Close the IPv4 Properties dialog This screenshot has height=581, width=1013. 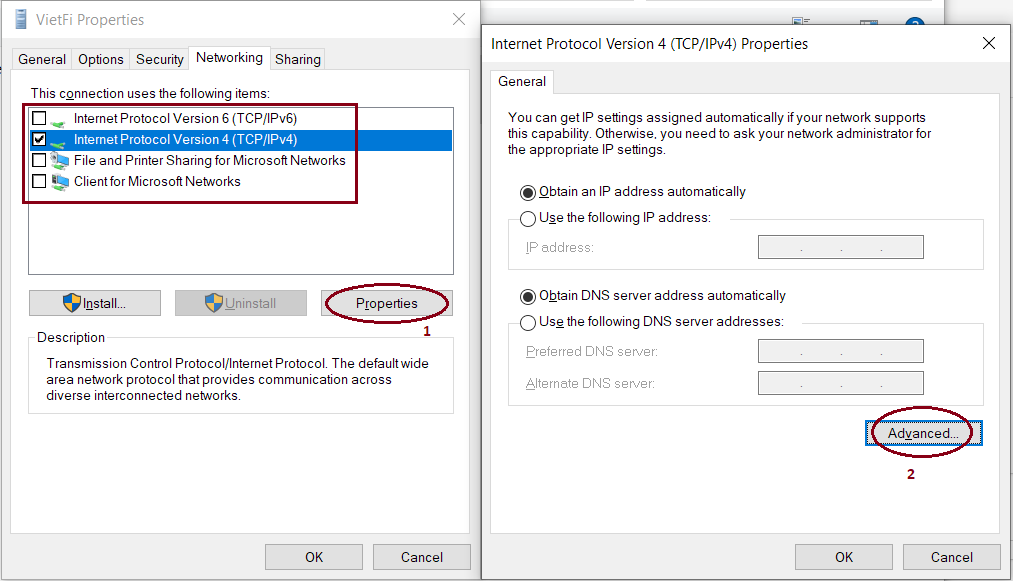[989, 44]
